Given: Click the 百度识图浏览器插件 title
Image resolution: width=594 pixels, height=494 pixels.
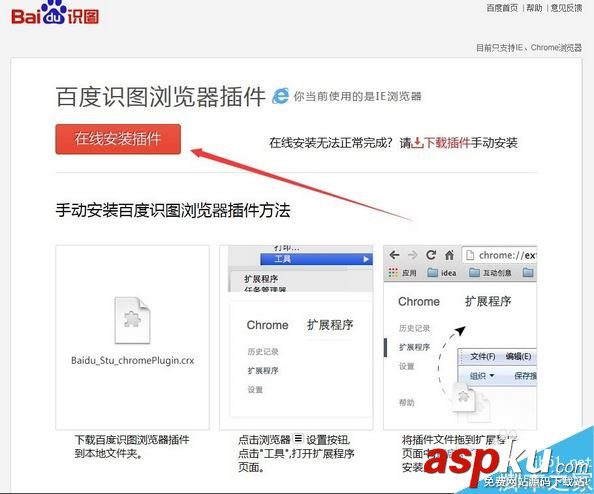Looking at the screenshot, I should click(161, 96).
